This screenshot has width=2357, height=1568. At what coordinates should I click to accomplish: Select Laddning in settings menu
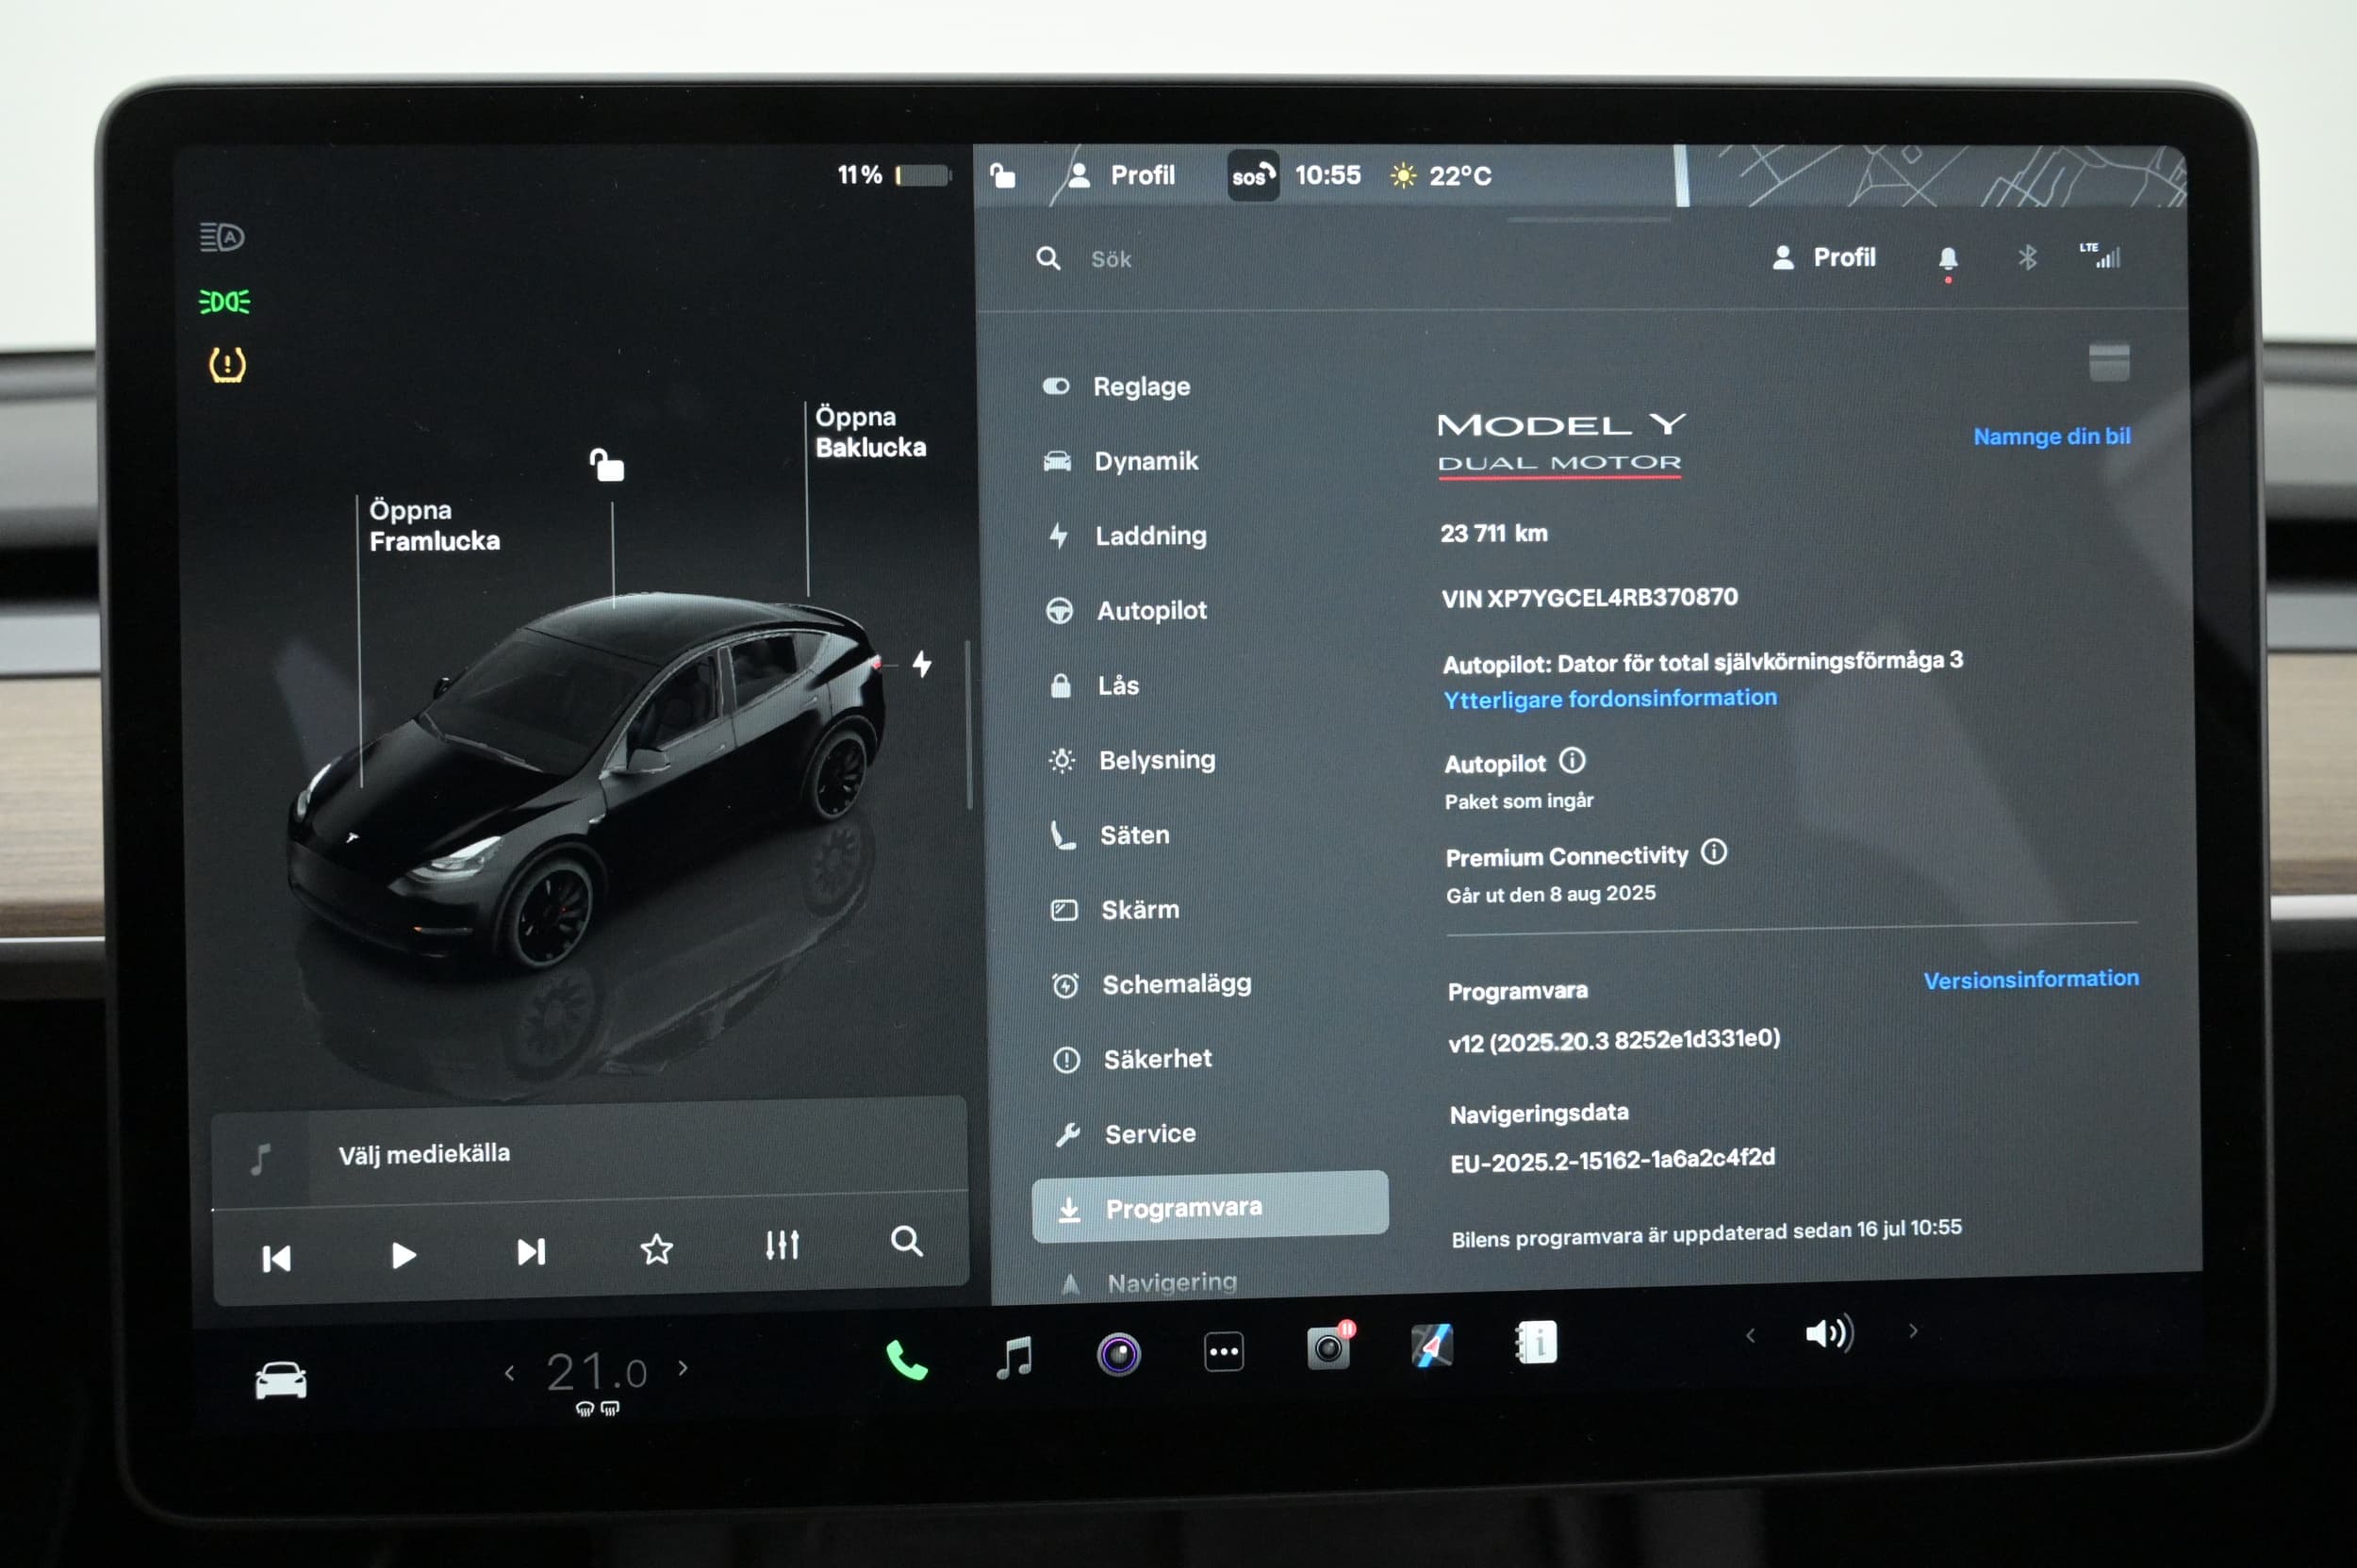(1126, 535)
